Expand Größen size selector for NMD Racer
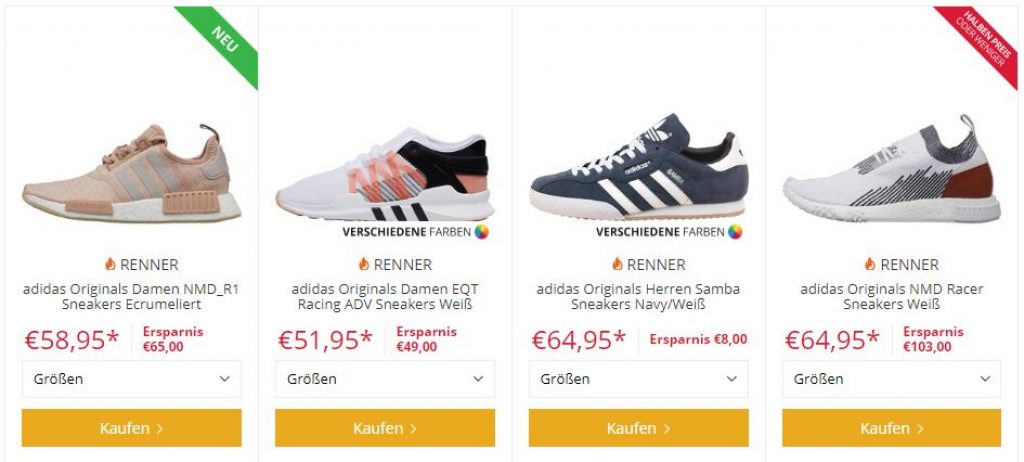This screenshot has height=462, width=1024. coord(891,379)
